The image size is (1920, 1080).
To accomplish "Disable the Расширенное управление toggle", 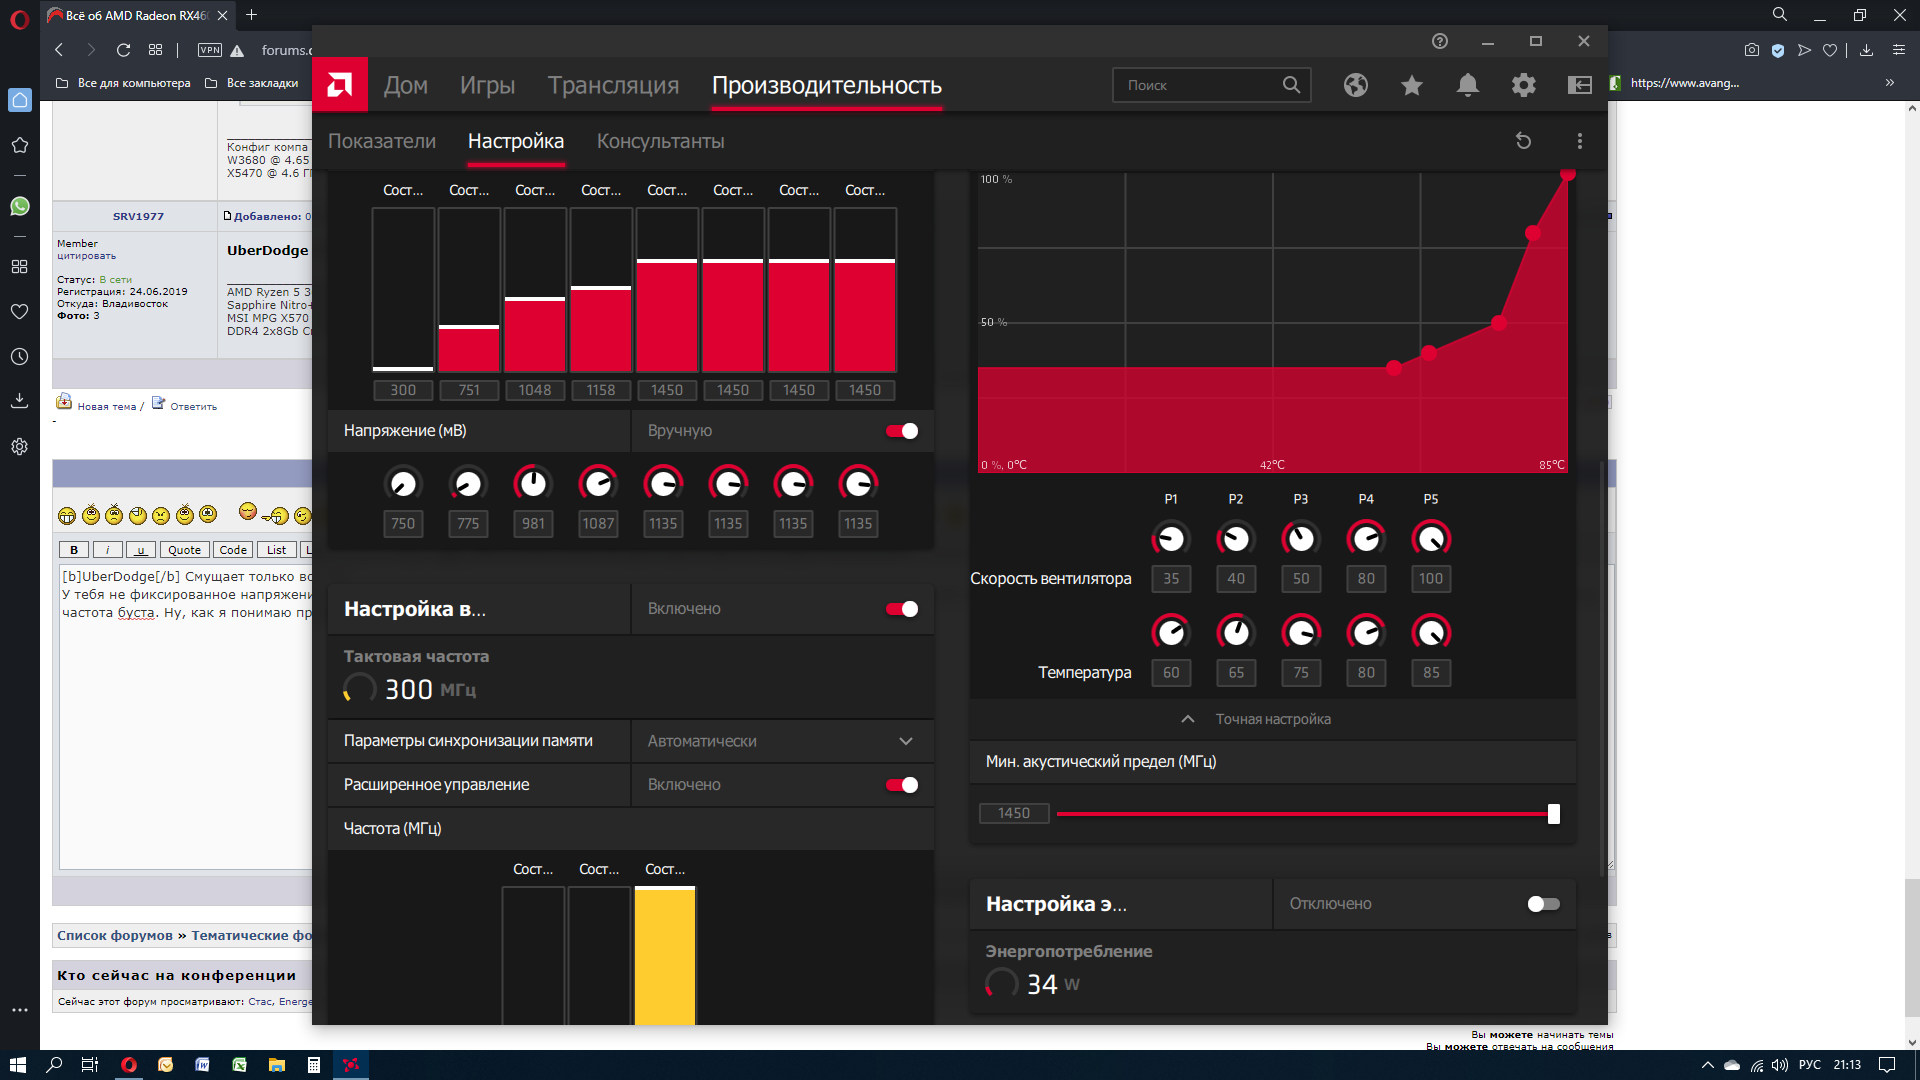I will pos(902,785).
